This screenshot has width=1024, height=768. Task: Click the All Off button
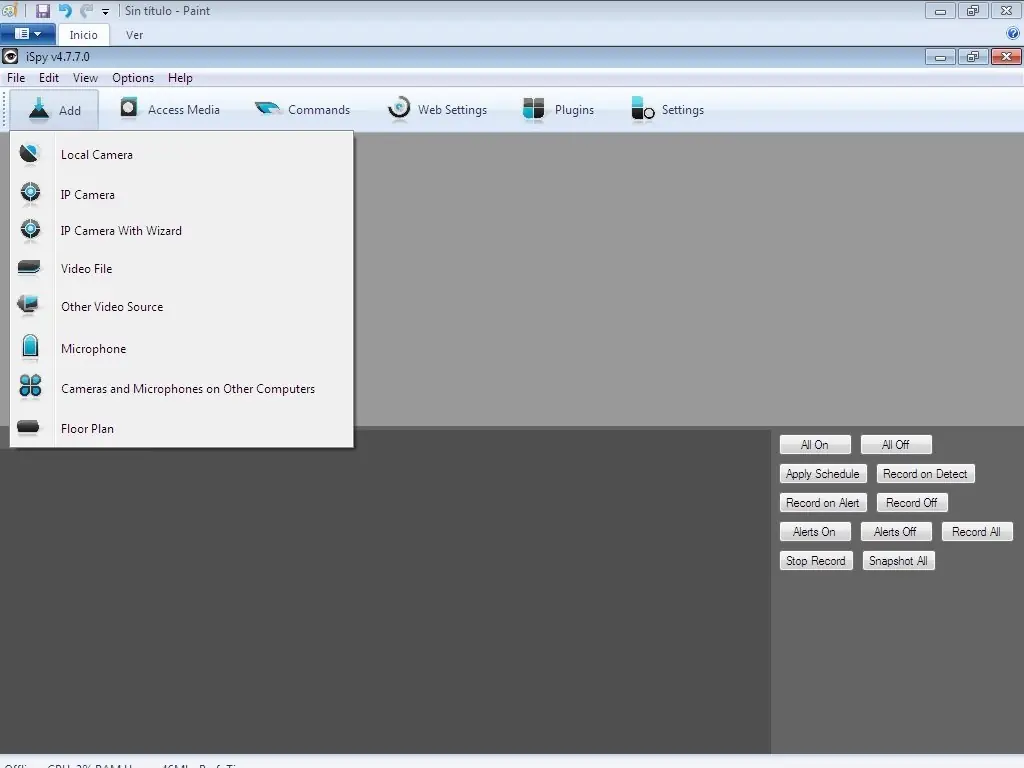click(896, 445)
